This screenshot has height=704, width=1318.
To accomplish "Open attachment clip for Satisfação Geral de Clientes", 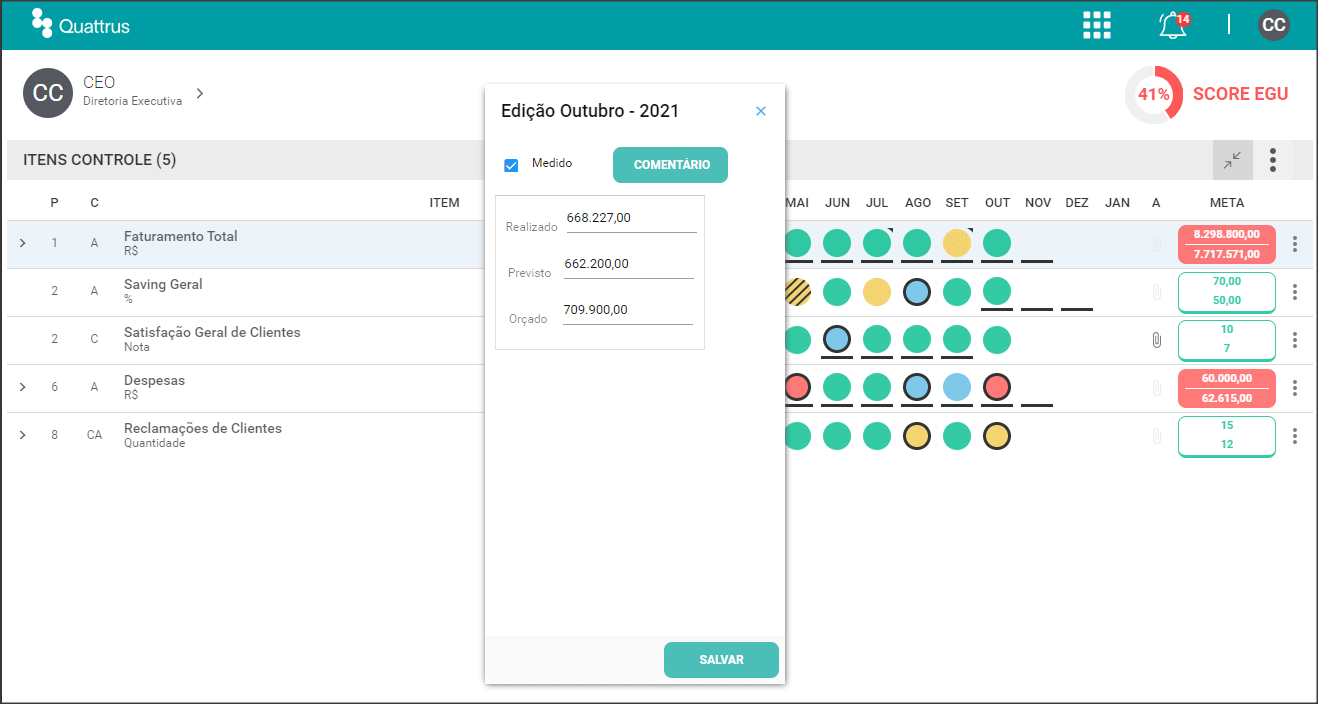I will click(1156, 340).
